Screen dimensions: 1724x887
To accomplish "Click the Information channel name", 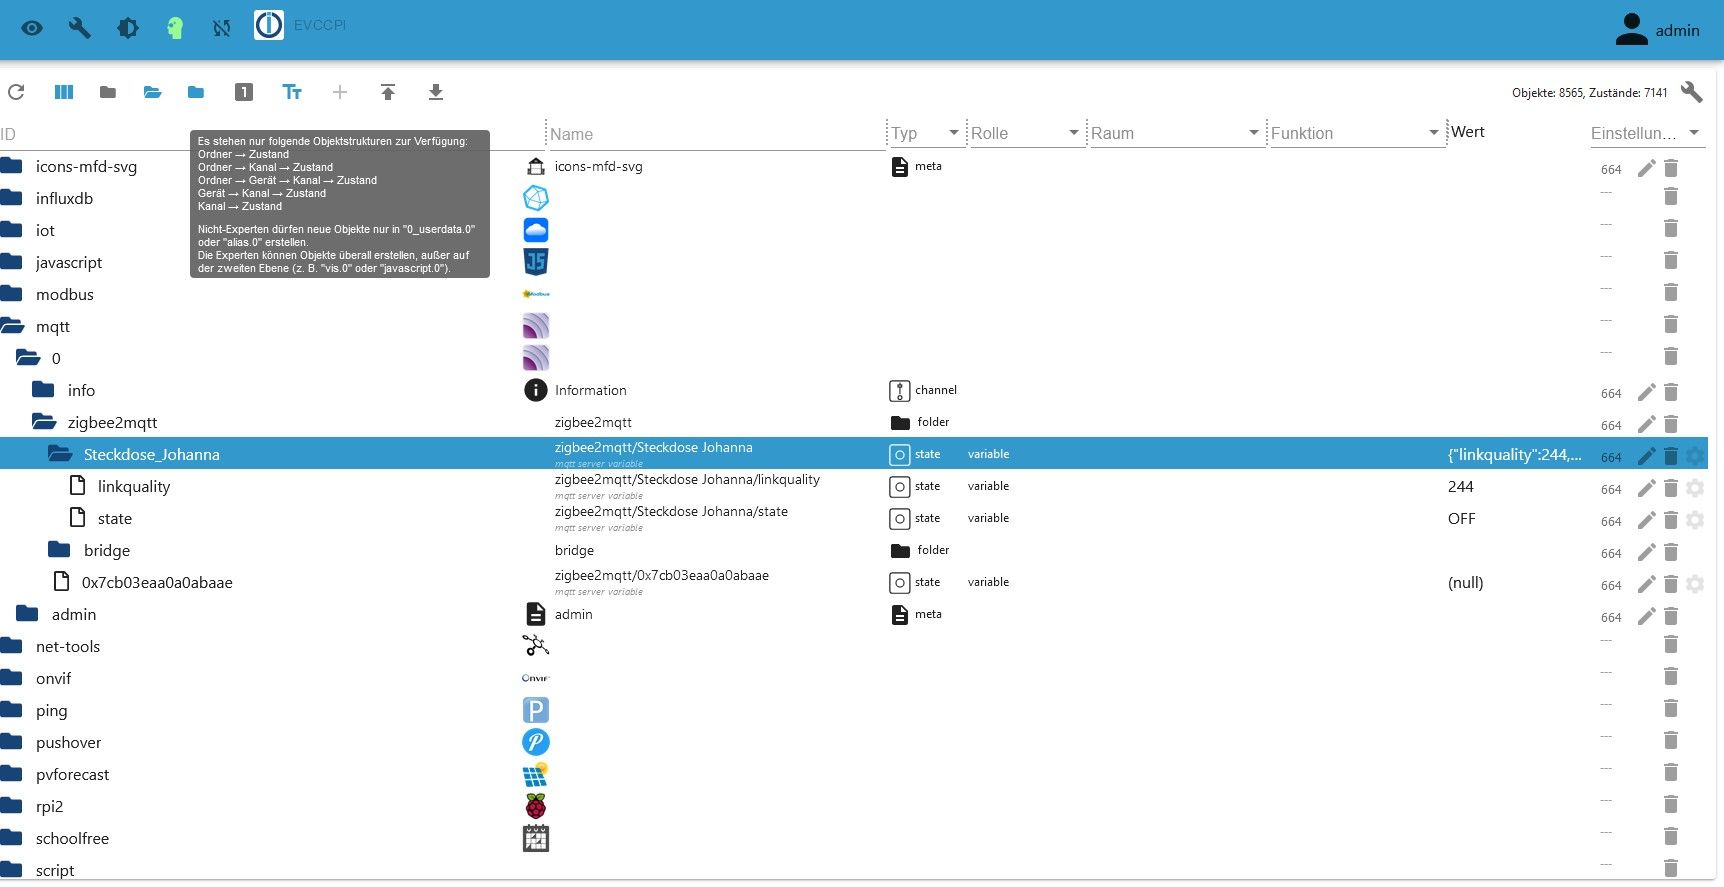I will point(590,390).
